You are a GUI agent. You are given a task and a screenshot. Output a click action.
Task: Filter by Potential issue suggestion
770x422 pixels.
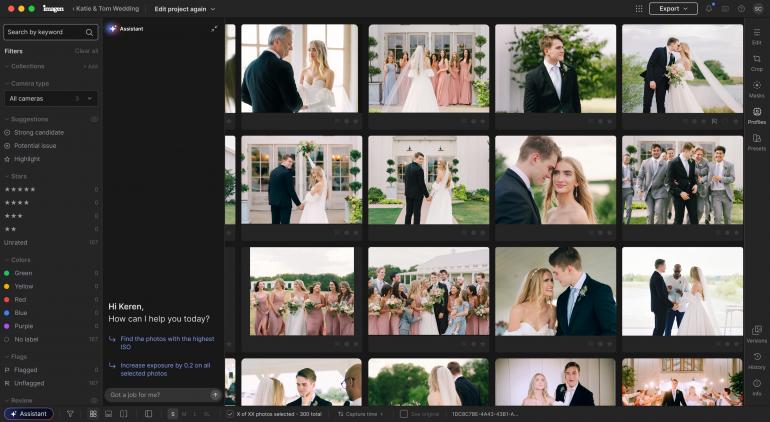coord(30,146)
